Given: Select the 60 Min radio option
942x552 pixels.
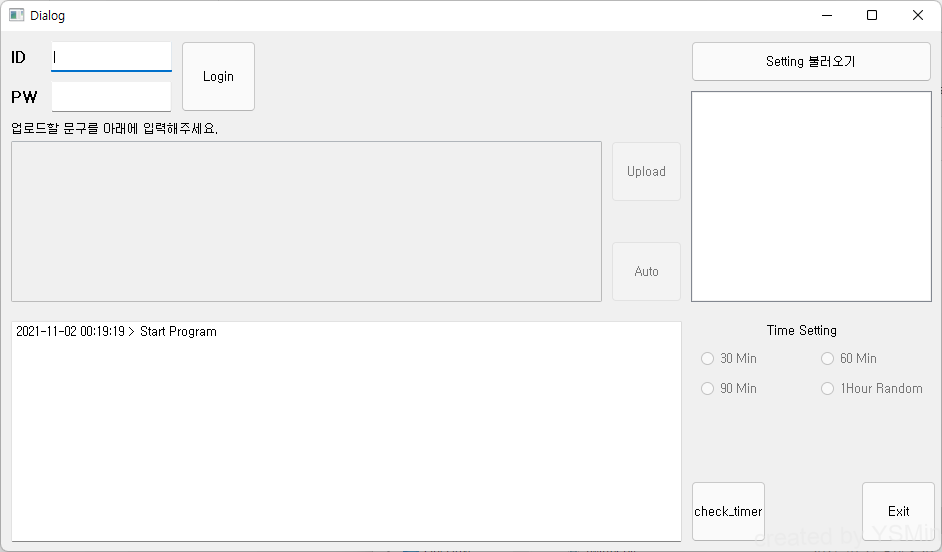Looking at the screenshot, I should point(849,359).
